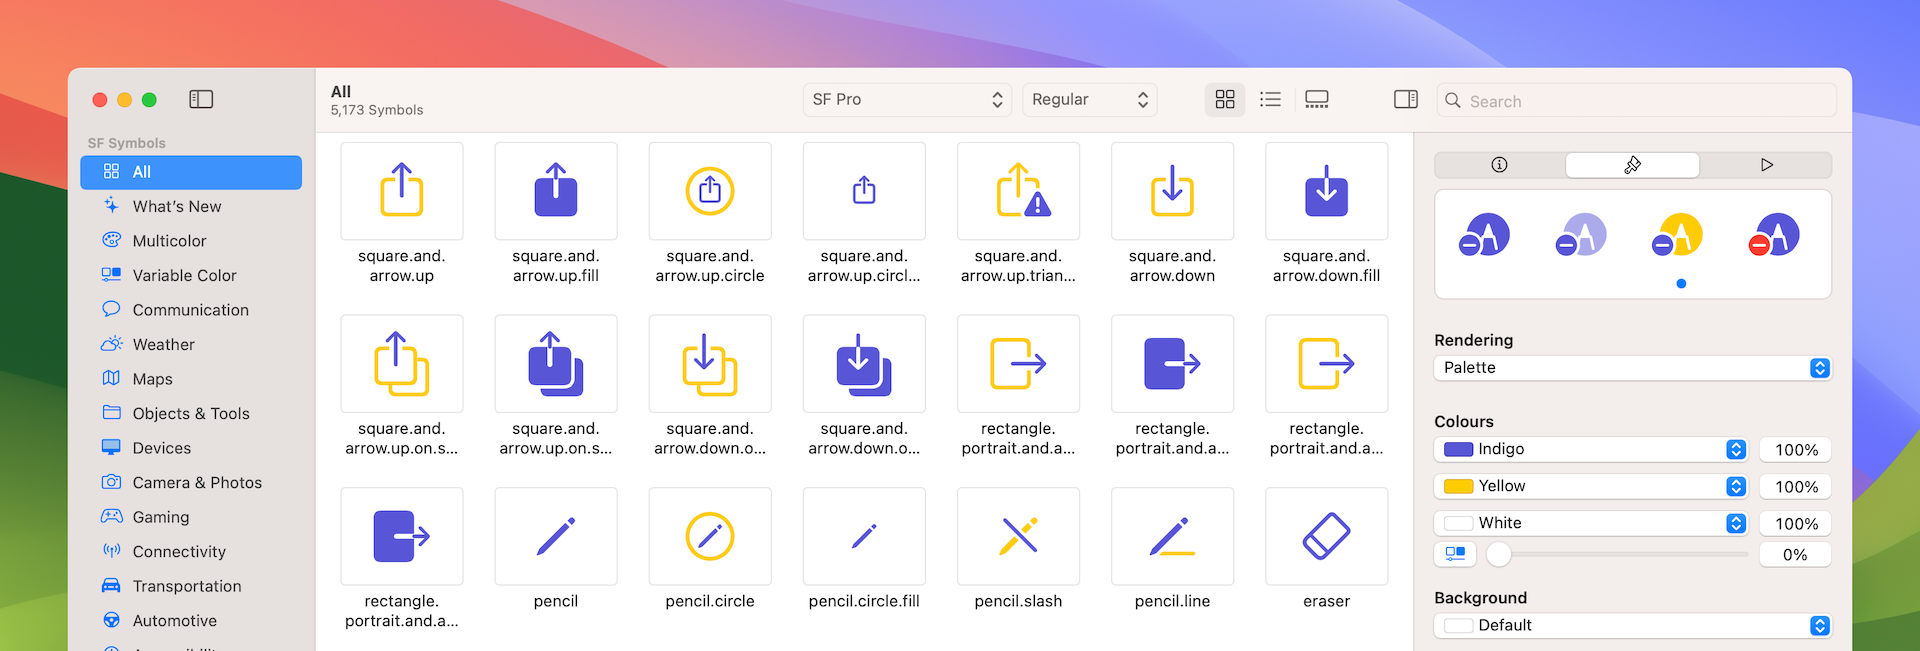1920x651 pixels.
Task: Select the square.and.arrow.down.fill symbol
Action: [1326, 191]
